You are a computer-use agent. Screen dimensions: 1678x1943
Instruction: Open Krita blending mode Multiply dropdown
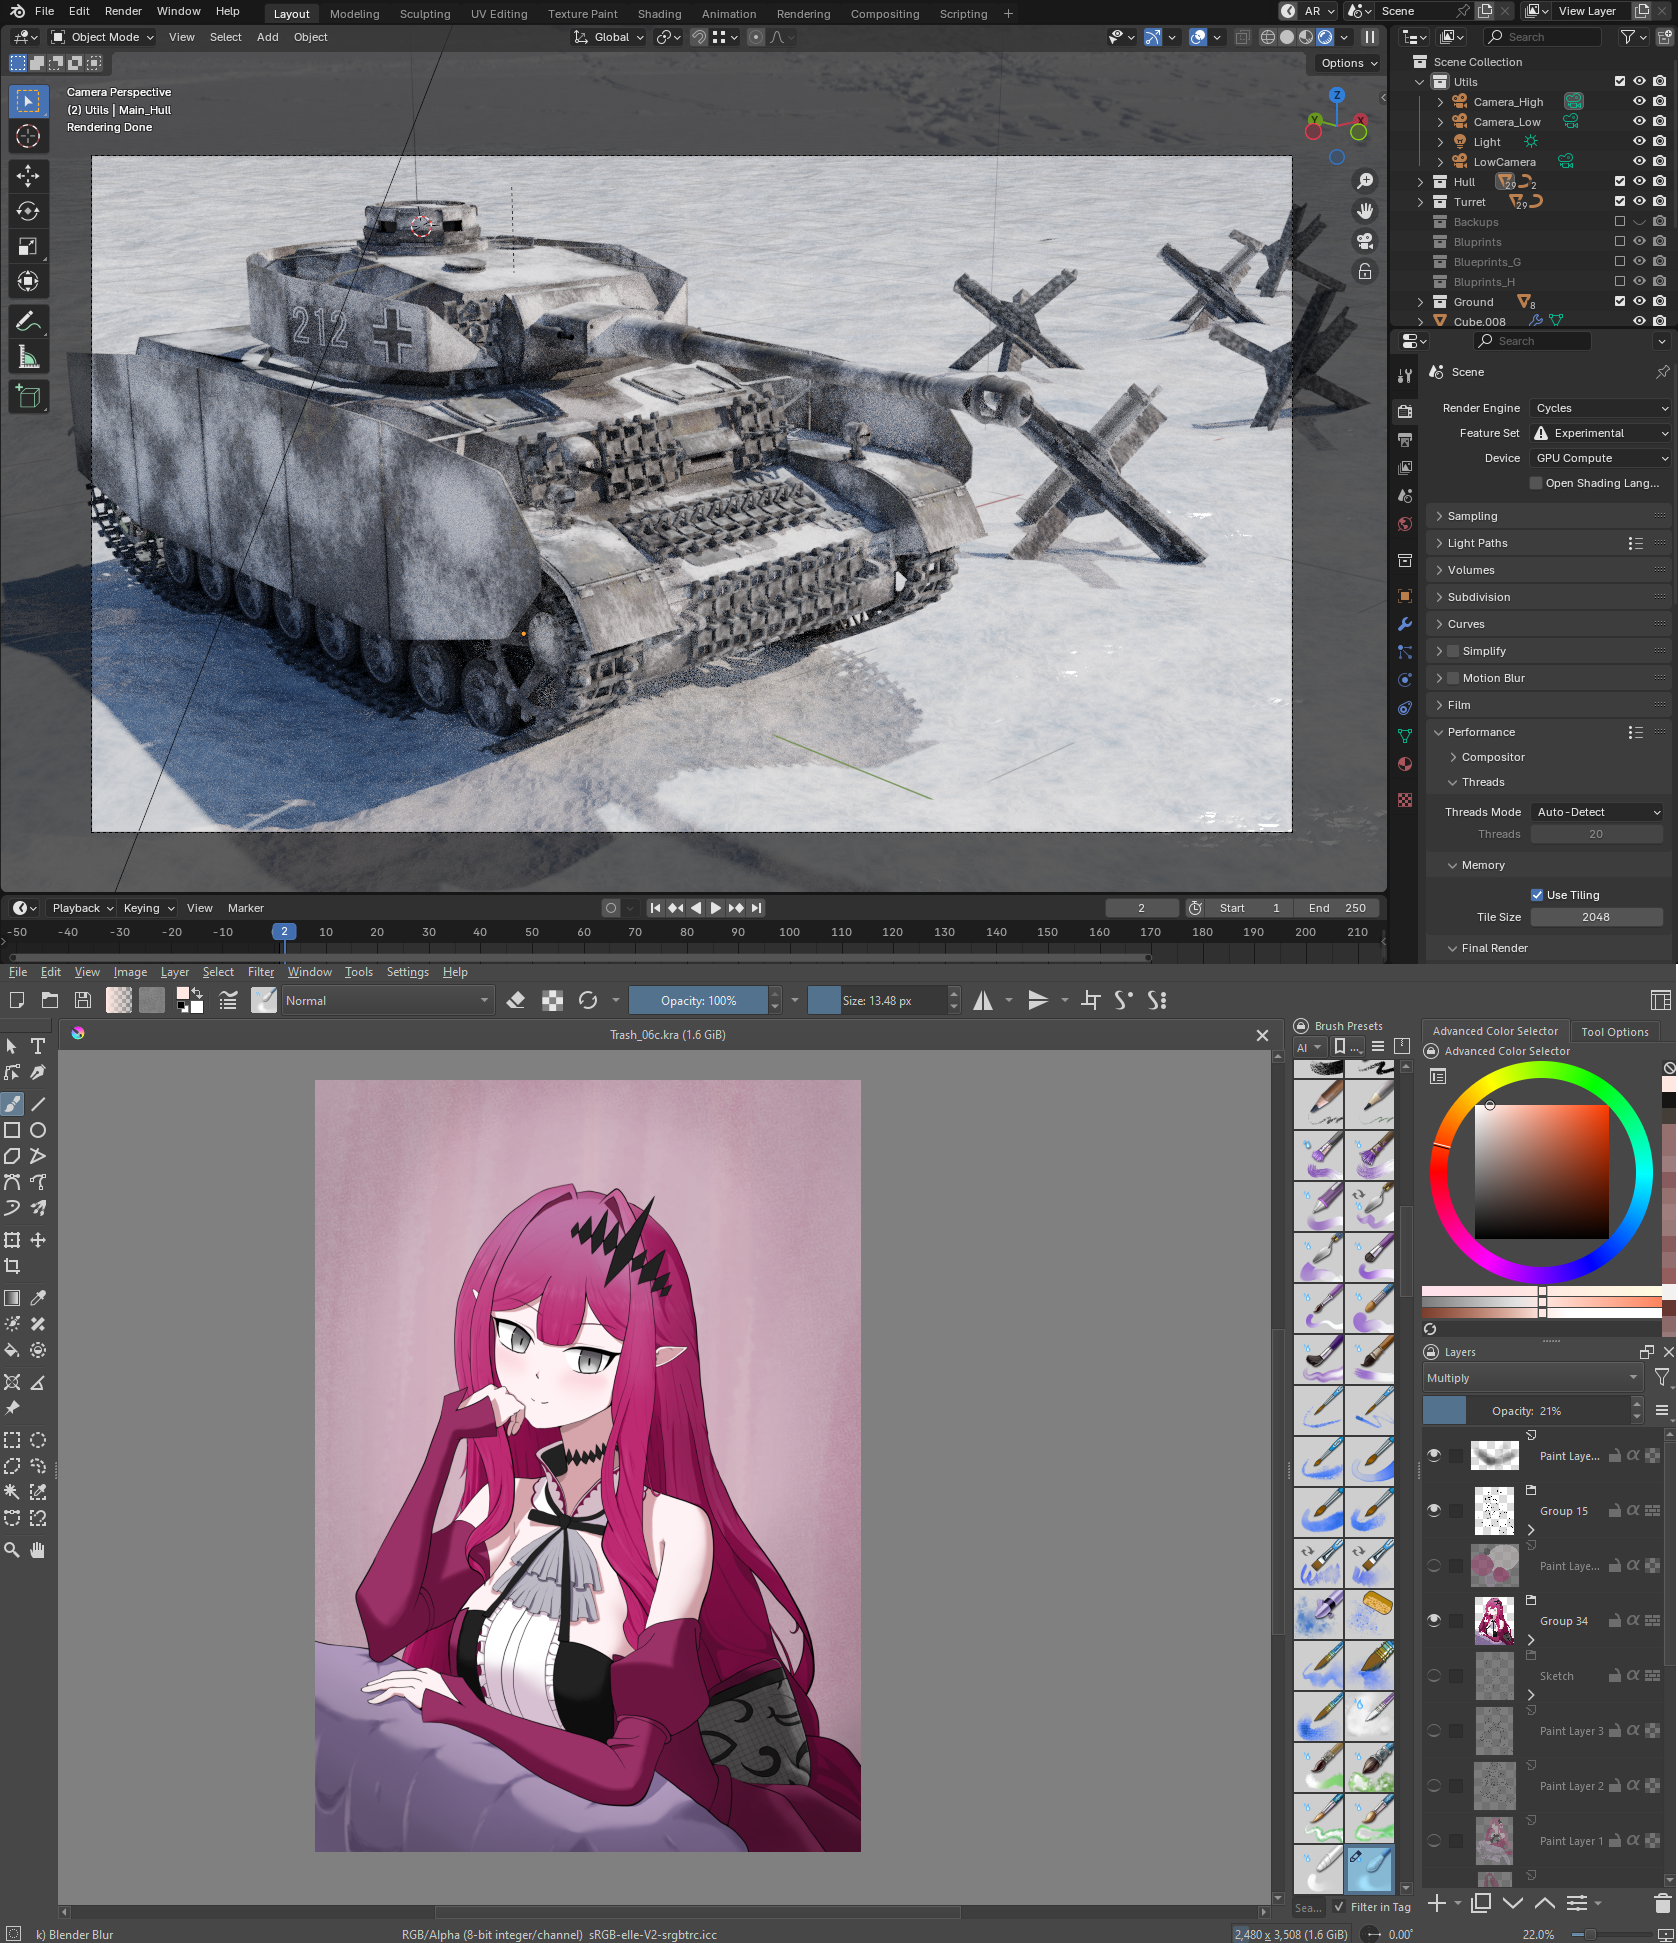pos(1532,1378)
